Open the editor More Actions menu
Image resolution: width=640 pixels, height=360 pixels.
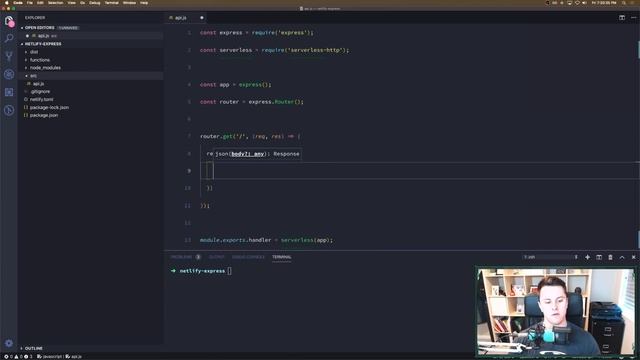(633, 18)
